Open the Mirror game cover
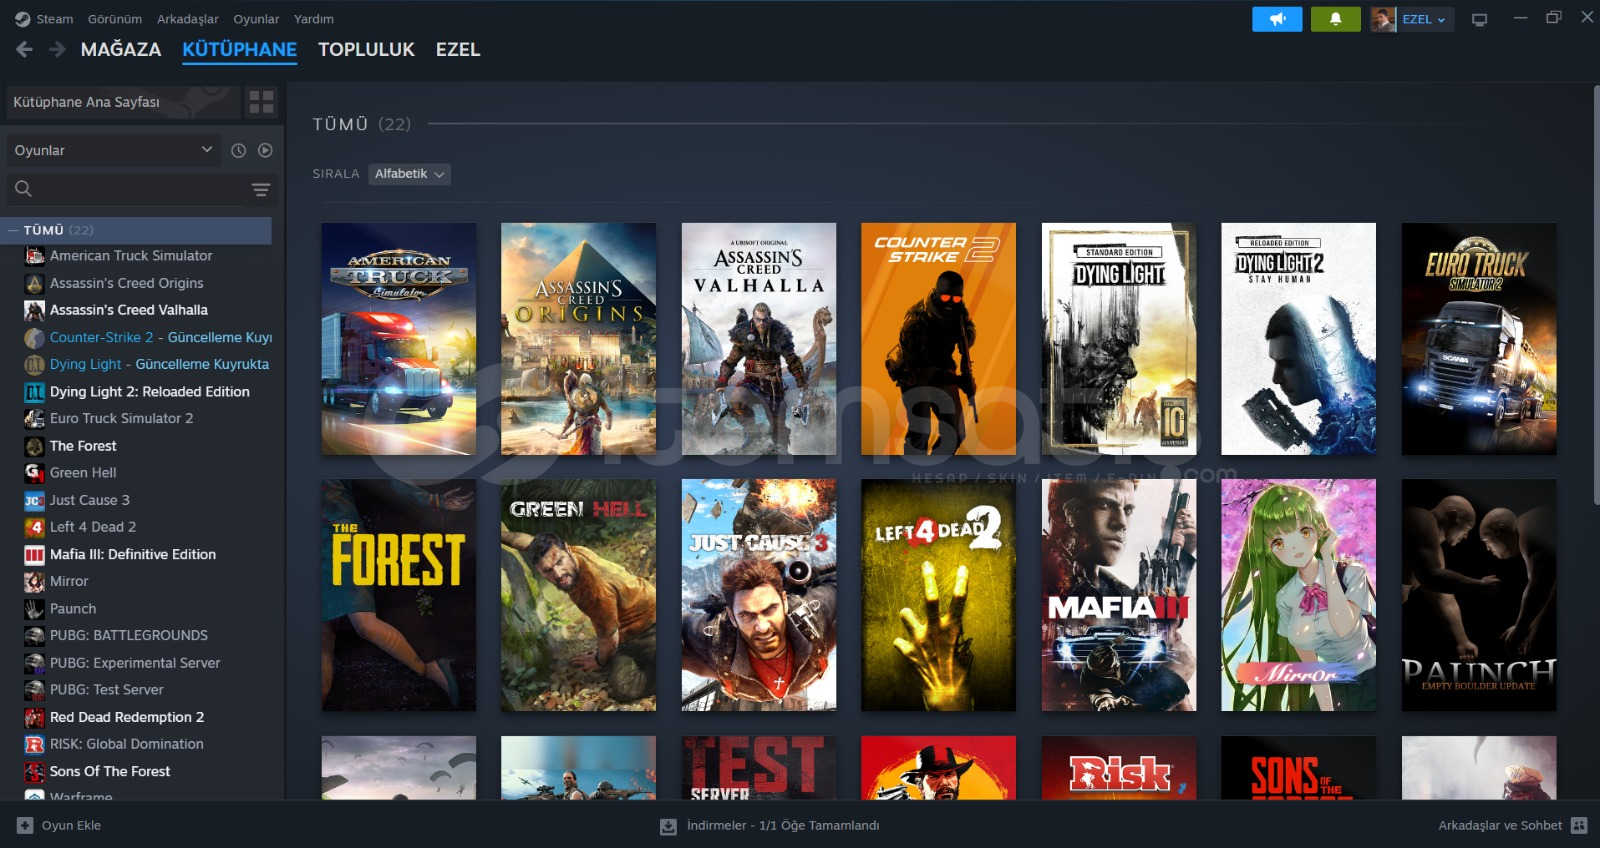The width and height of the screenshot is (1600, 848). point(1299,595)
